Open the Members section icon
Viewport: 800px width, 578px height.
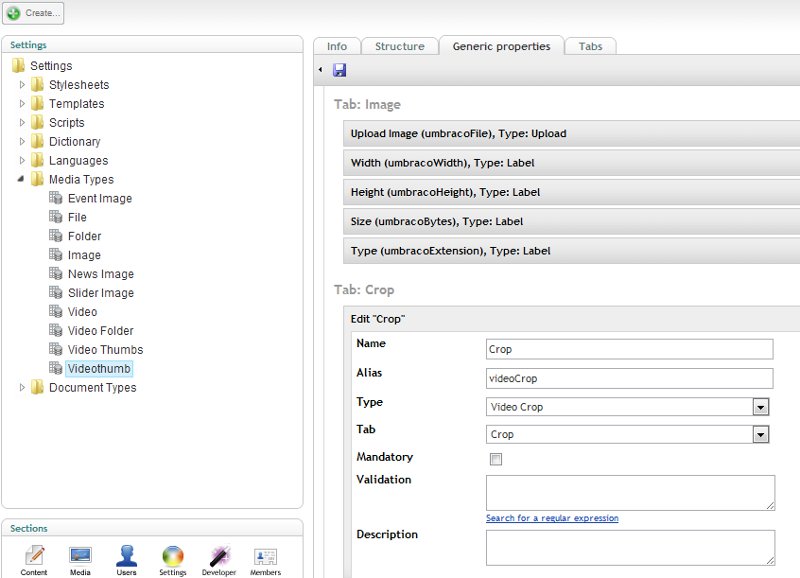[265, 557]
